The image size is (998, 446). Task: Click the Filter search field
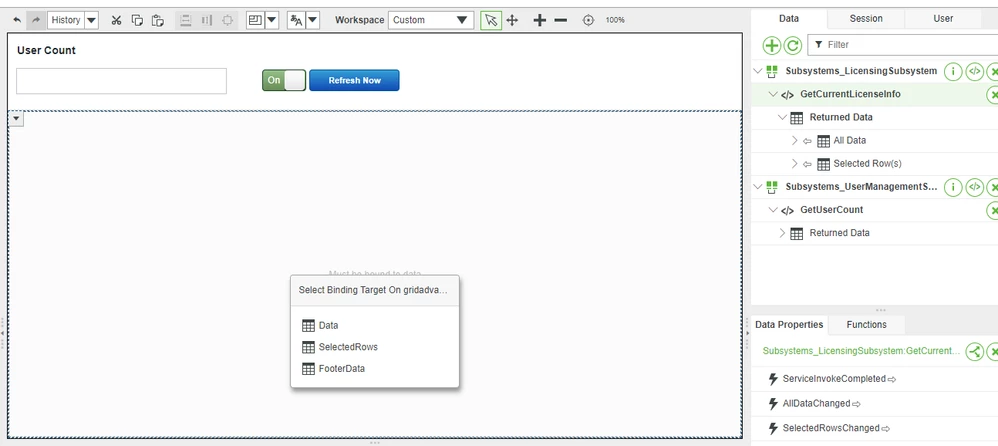pyautogui.click(x=904, y=45)
